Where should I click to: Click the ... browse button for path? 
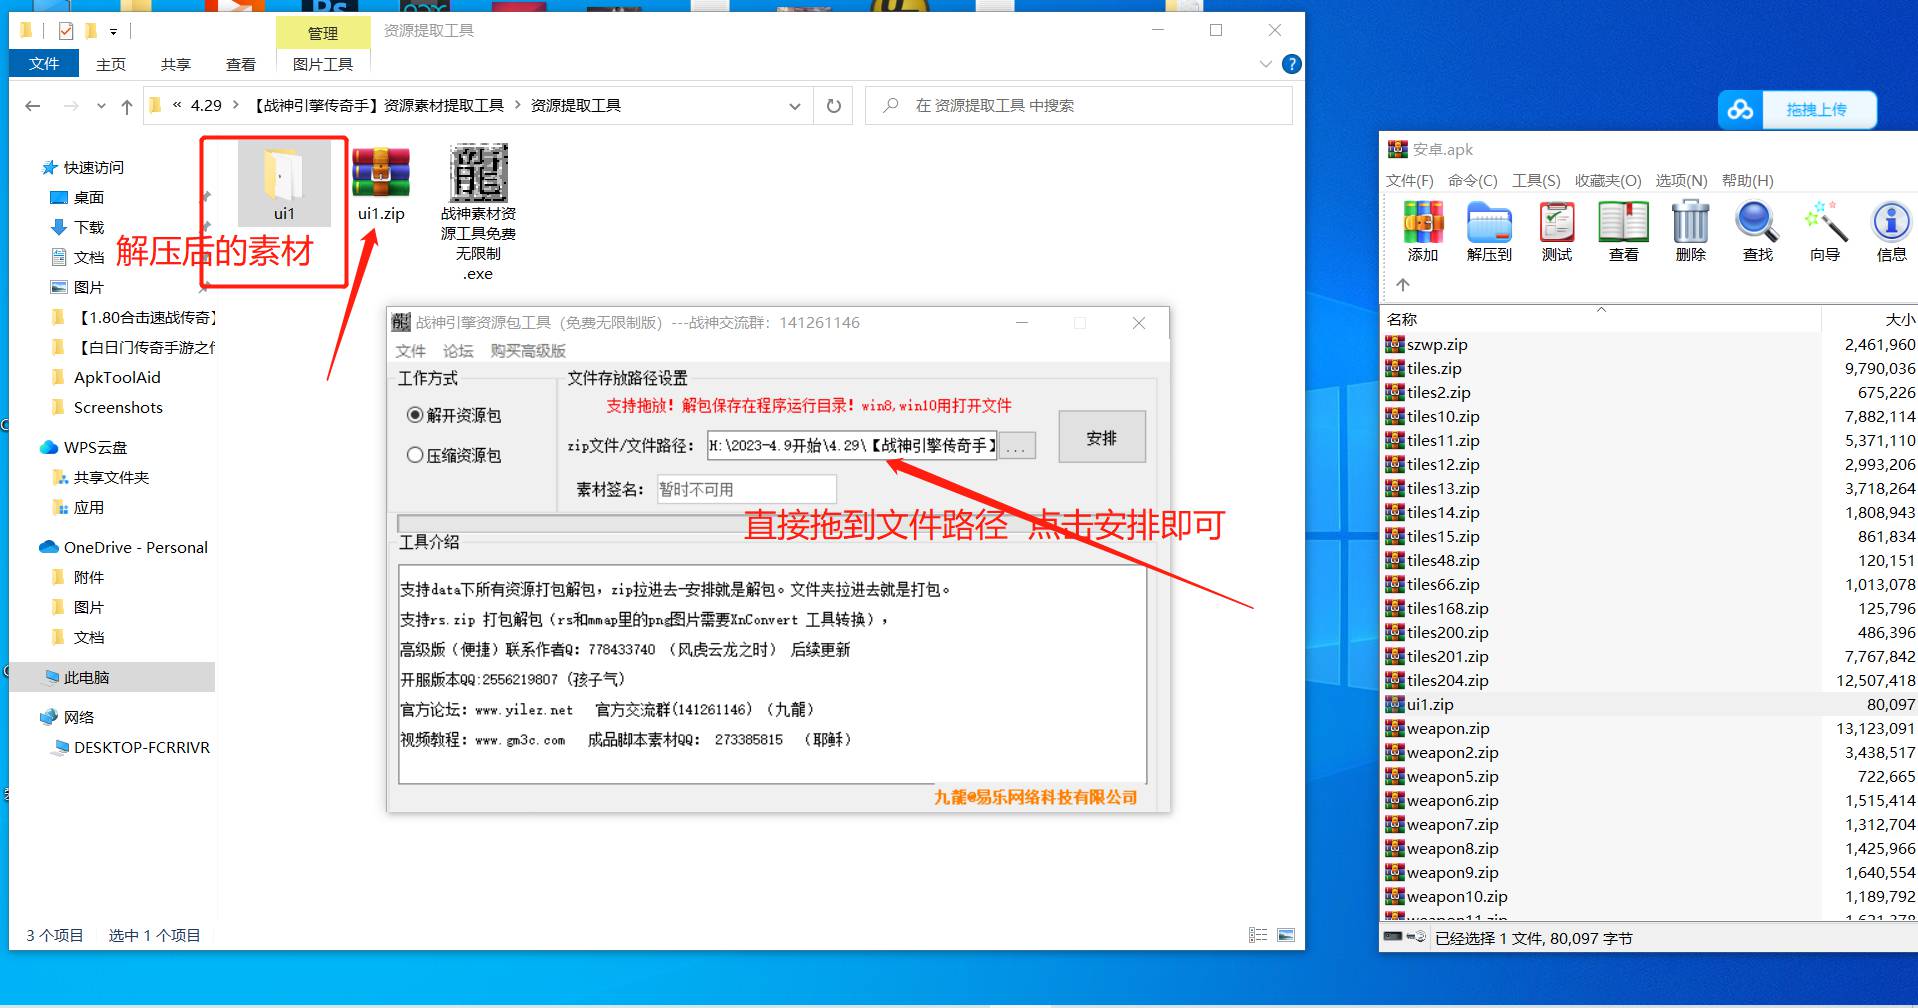[x=1016, y=446]
